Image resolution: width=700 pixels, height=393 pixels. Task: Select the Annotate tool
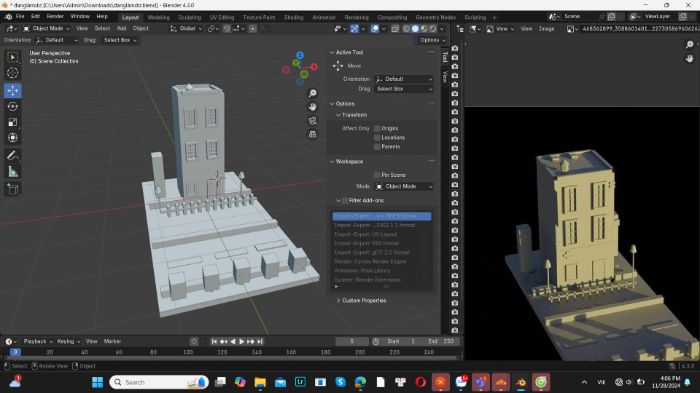(12, 155)
